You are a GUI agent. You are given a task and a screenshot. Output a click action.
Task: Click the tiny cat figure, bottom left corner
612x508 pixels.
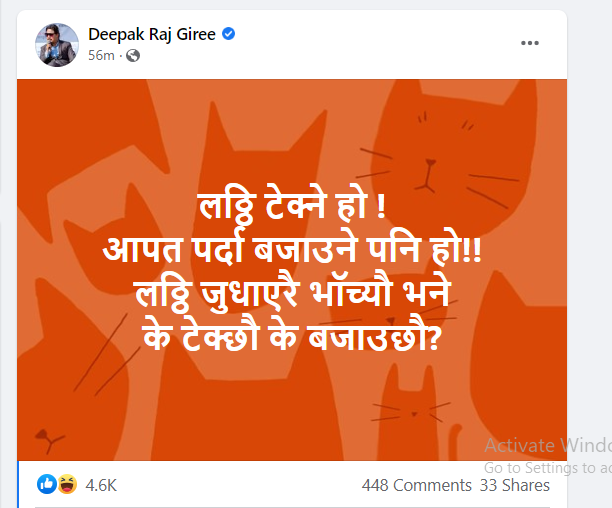pyautogui.click(x=45, y=436)
